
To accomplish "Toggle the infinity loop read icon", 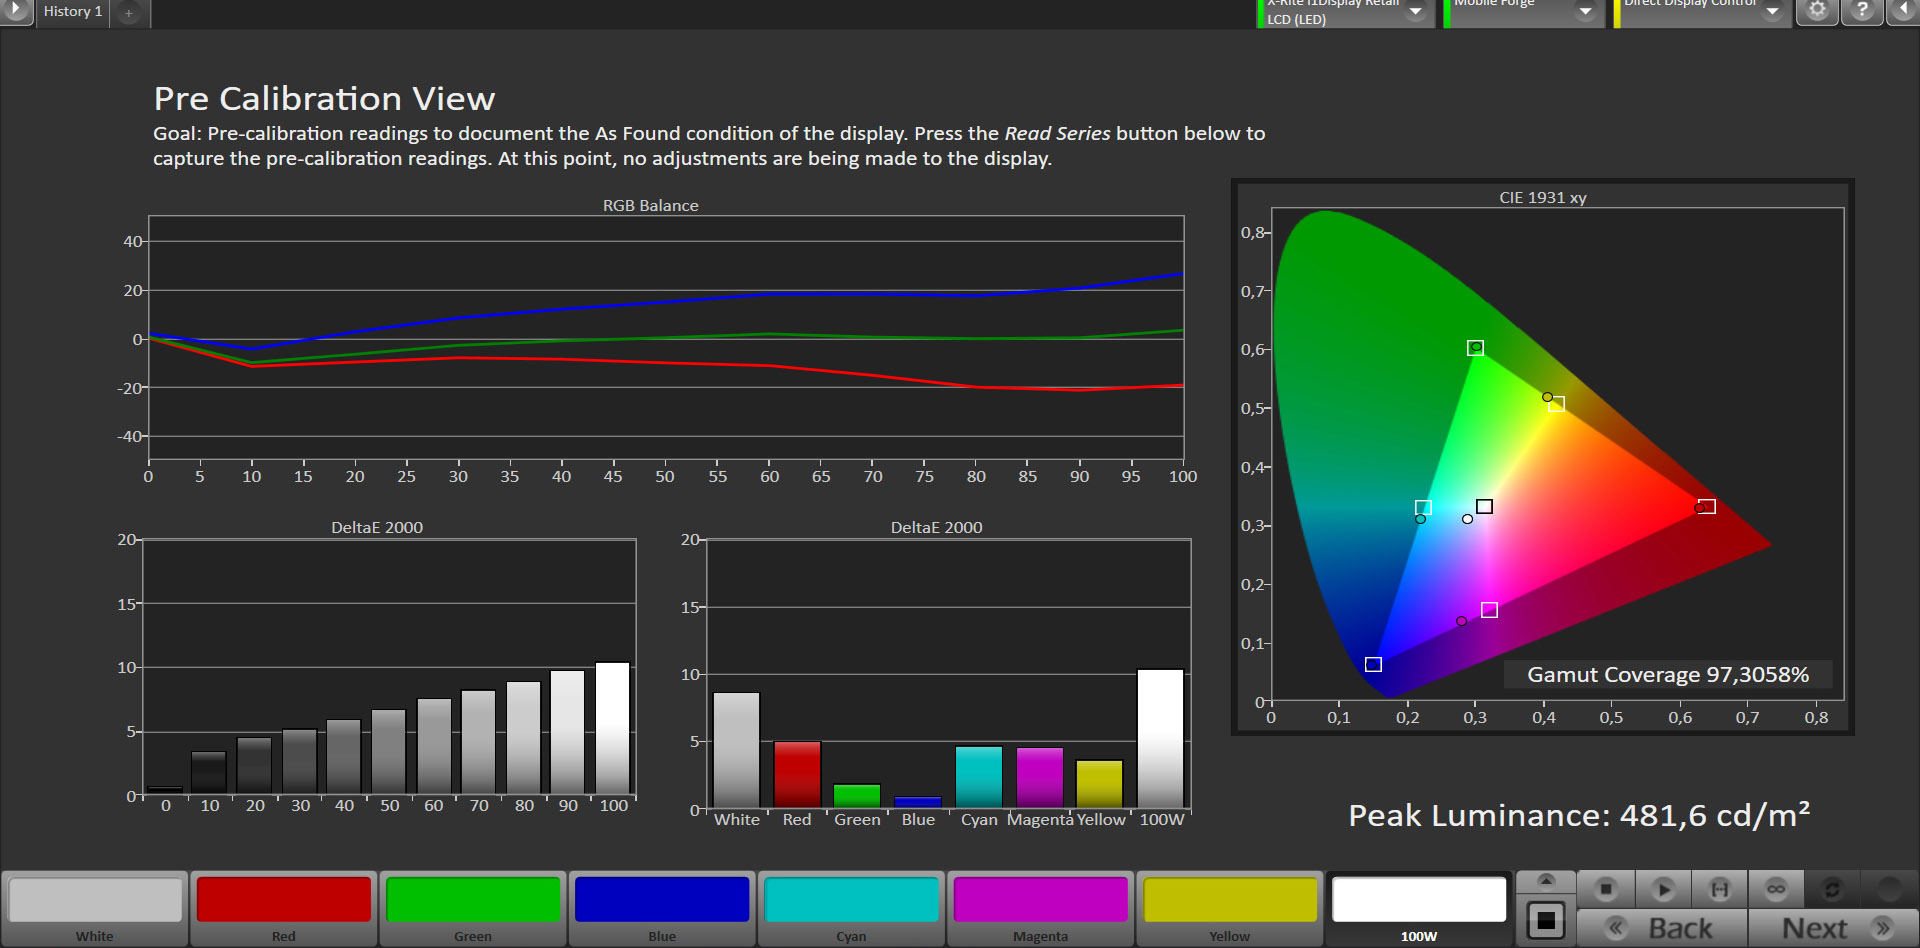I will (x=1776, y=888).
